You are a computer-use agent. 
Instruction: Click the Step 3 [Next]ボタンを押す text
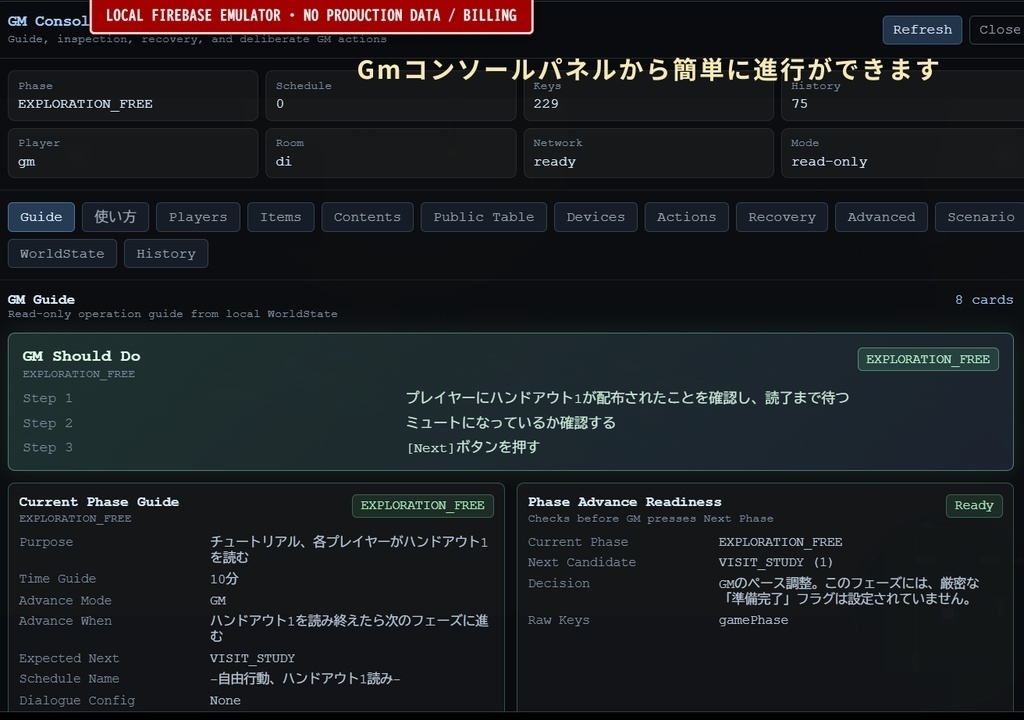[473, 448]
